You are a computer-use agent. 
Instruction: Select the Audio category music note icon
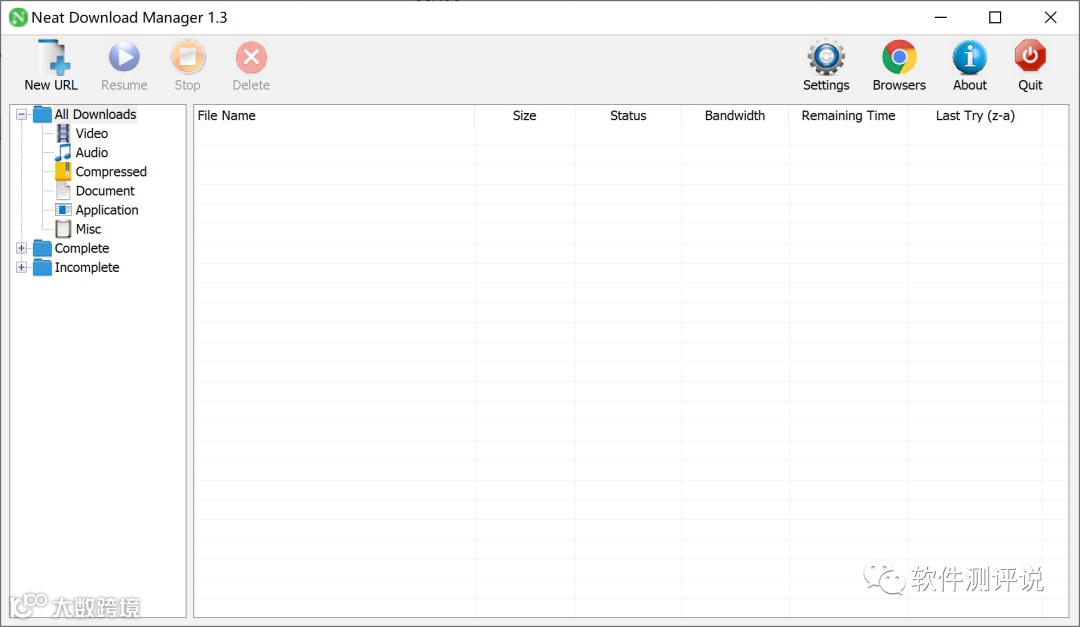pyautogui.click(x=63, y=152)
